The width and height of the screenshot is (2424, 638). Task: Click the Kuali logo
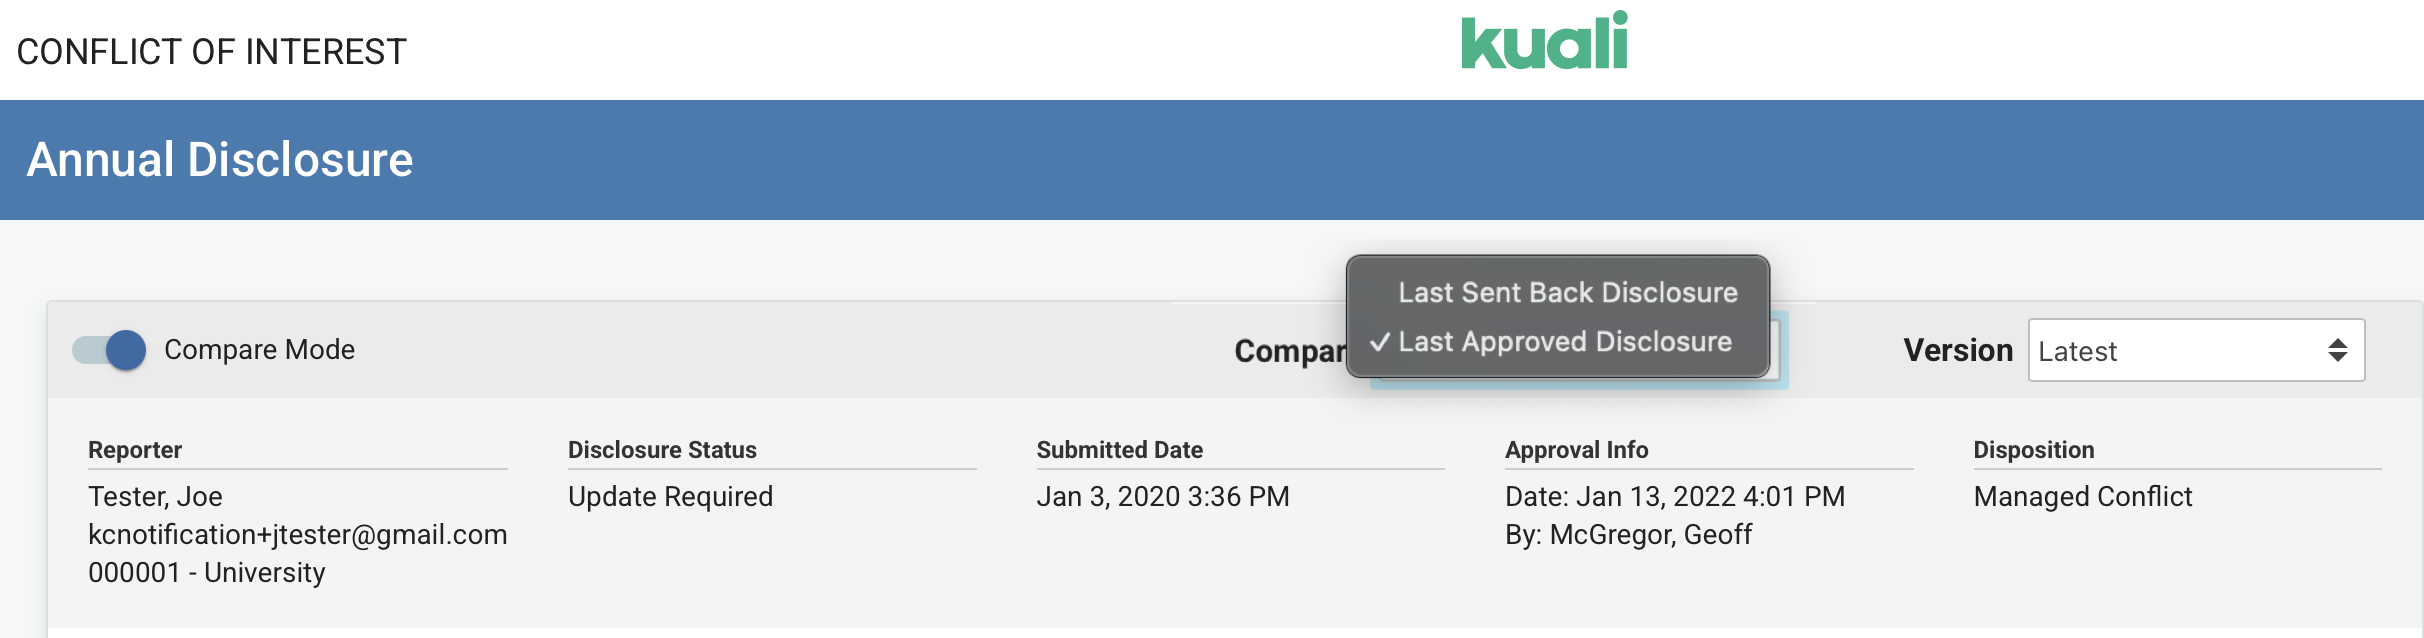[1544, 42]
